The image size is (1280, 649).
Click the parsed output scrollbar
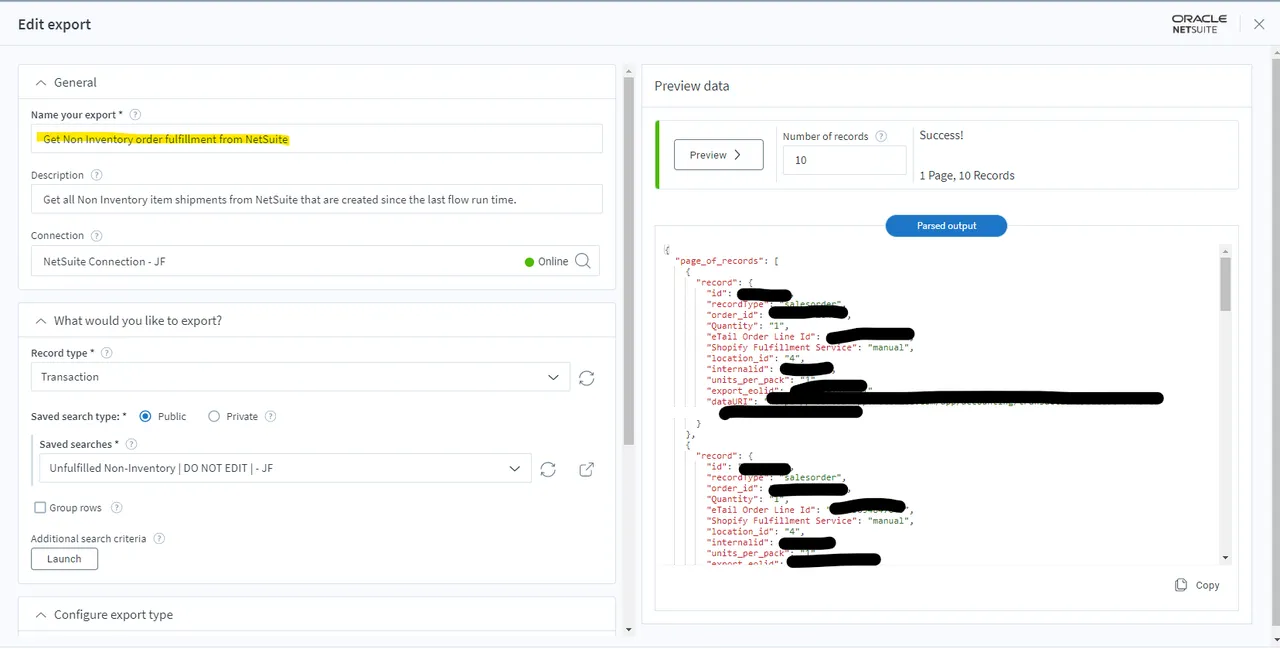1225,284
